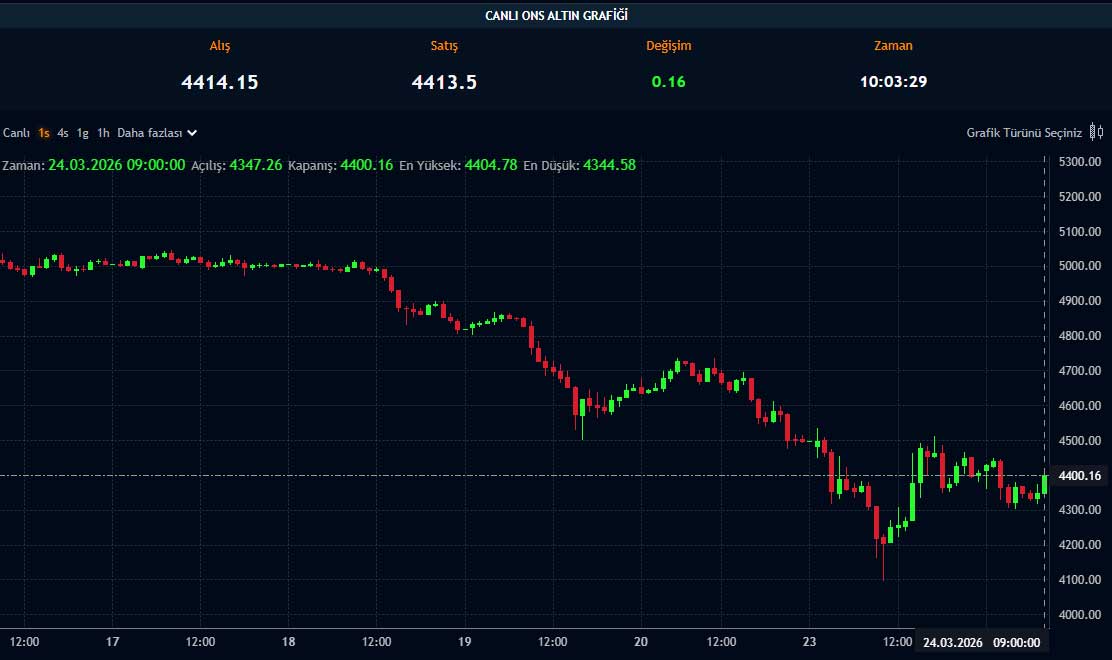Click the Canlı Ons Altın Grafiği title
The height and width of the screenshot is (660, 1112).
click(x=556, y=15)
